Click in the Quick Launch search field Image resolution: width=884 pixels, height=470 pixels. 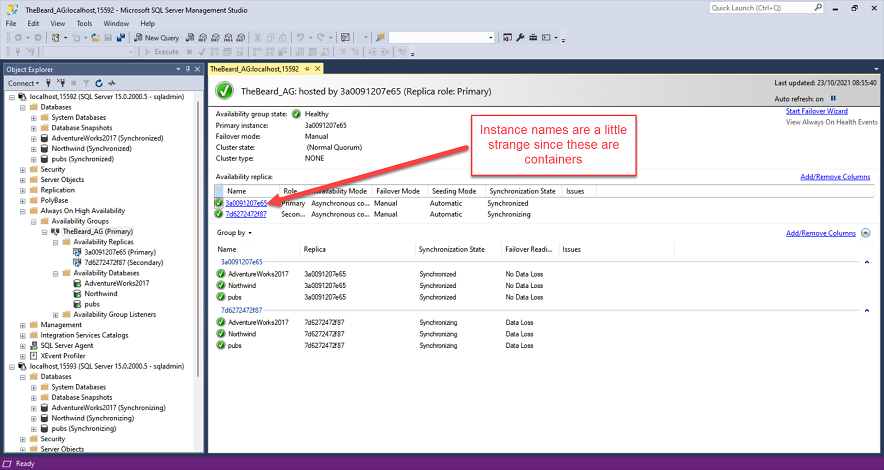click(x=761, y=8)
